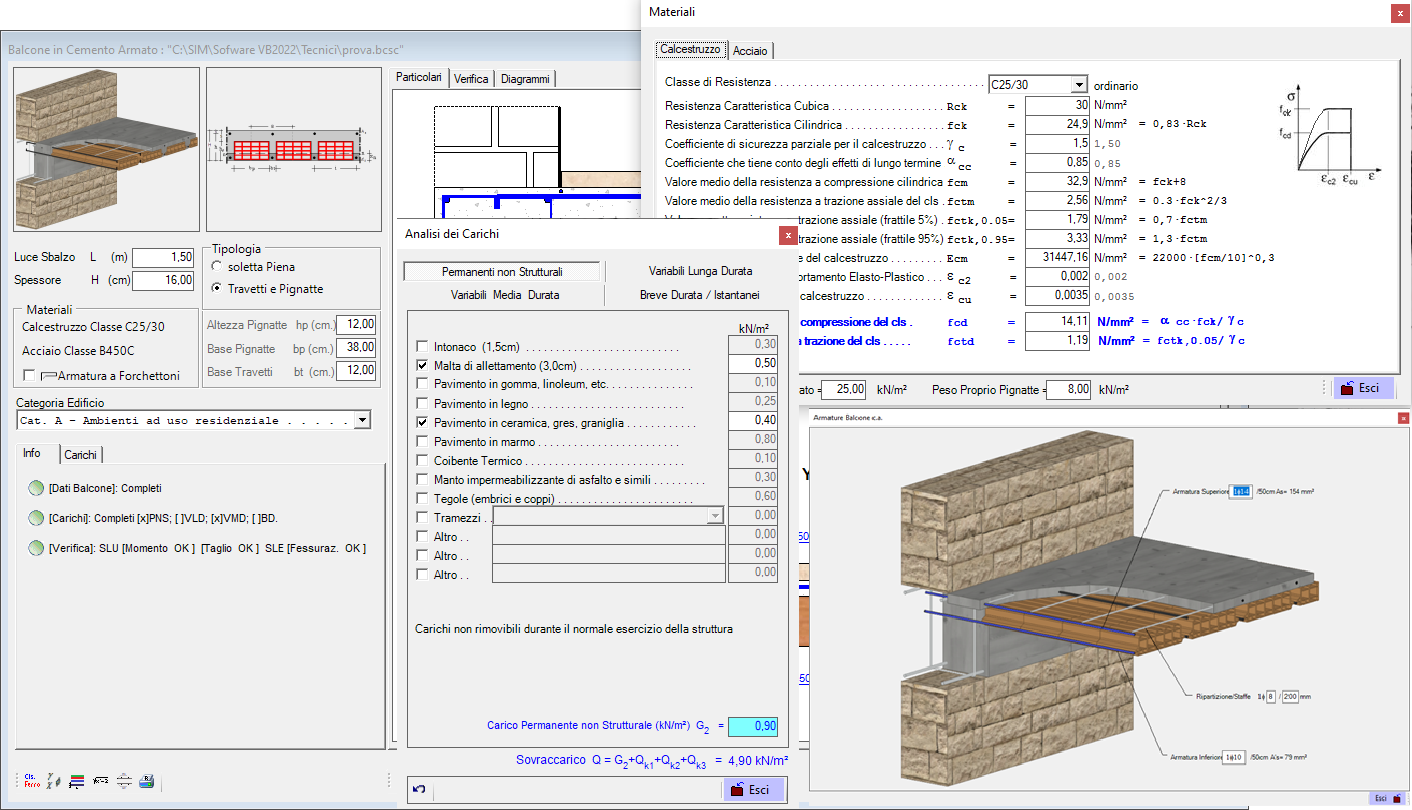
Task: Click the Spessore H input field
Action: [x=163, y=281]
